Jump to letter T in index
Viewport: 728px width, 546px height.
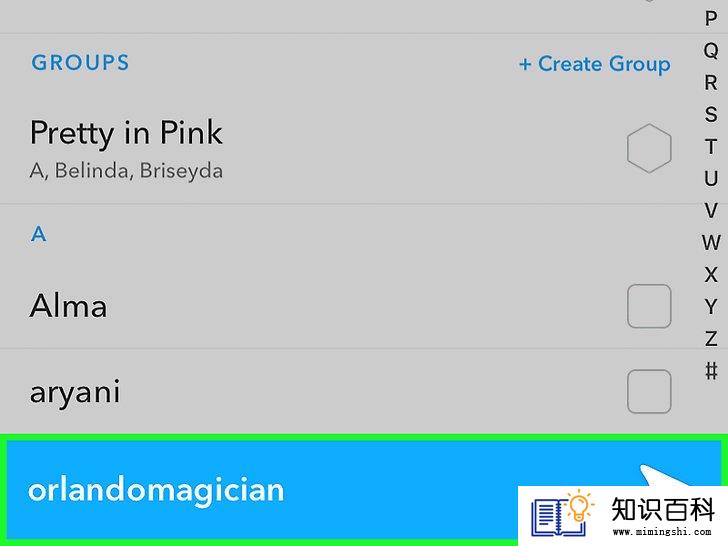(710, 147)
